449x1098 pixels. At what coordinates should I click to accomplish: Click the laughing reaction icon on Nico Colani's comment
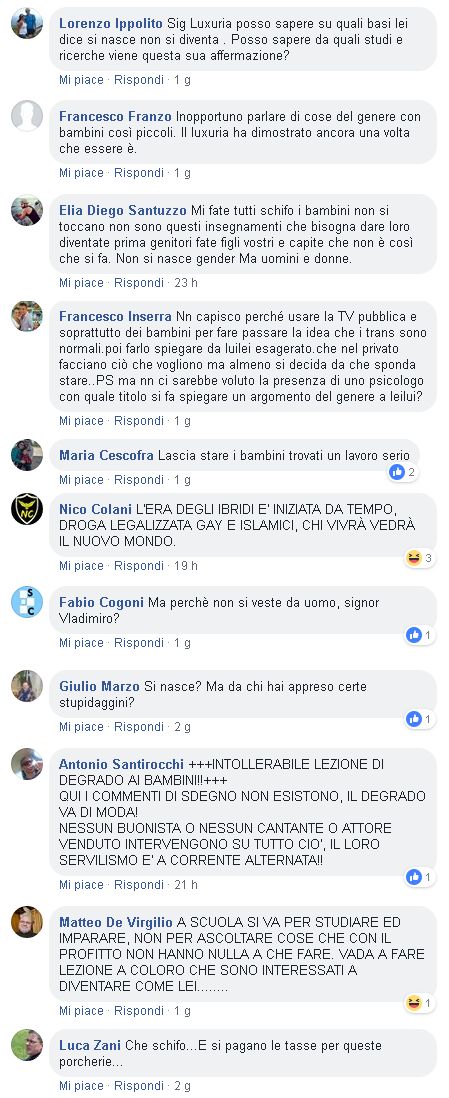pyautogui.click(x=413, y=558)
